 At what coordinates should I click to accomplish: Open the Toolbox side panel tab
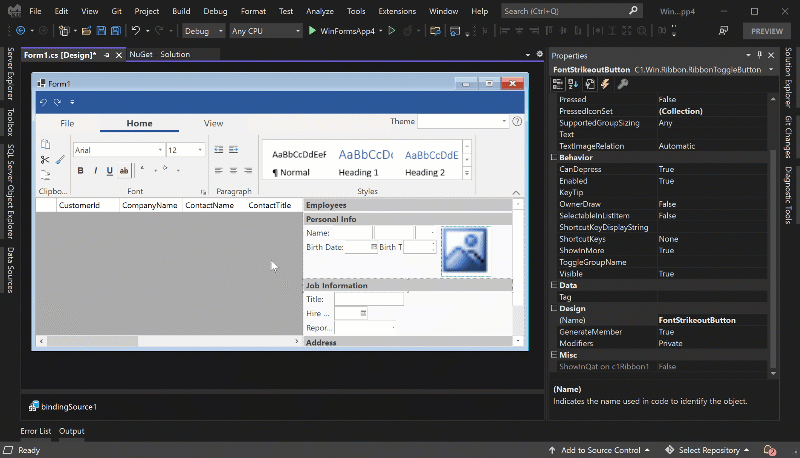pos(10,122)
